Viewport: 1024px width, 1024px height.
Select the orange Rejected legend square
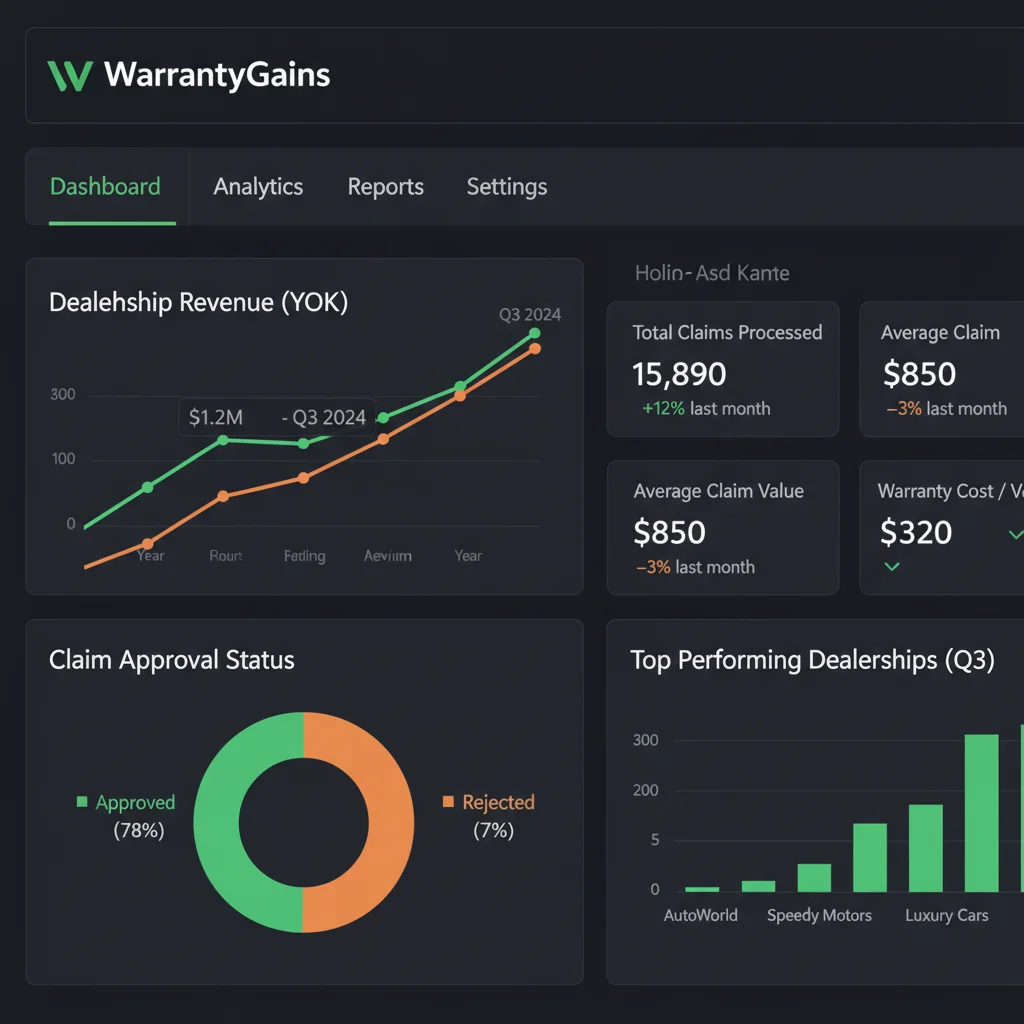coord(449,802)
